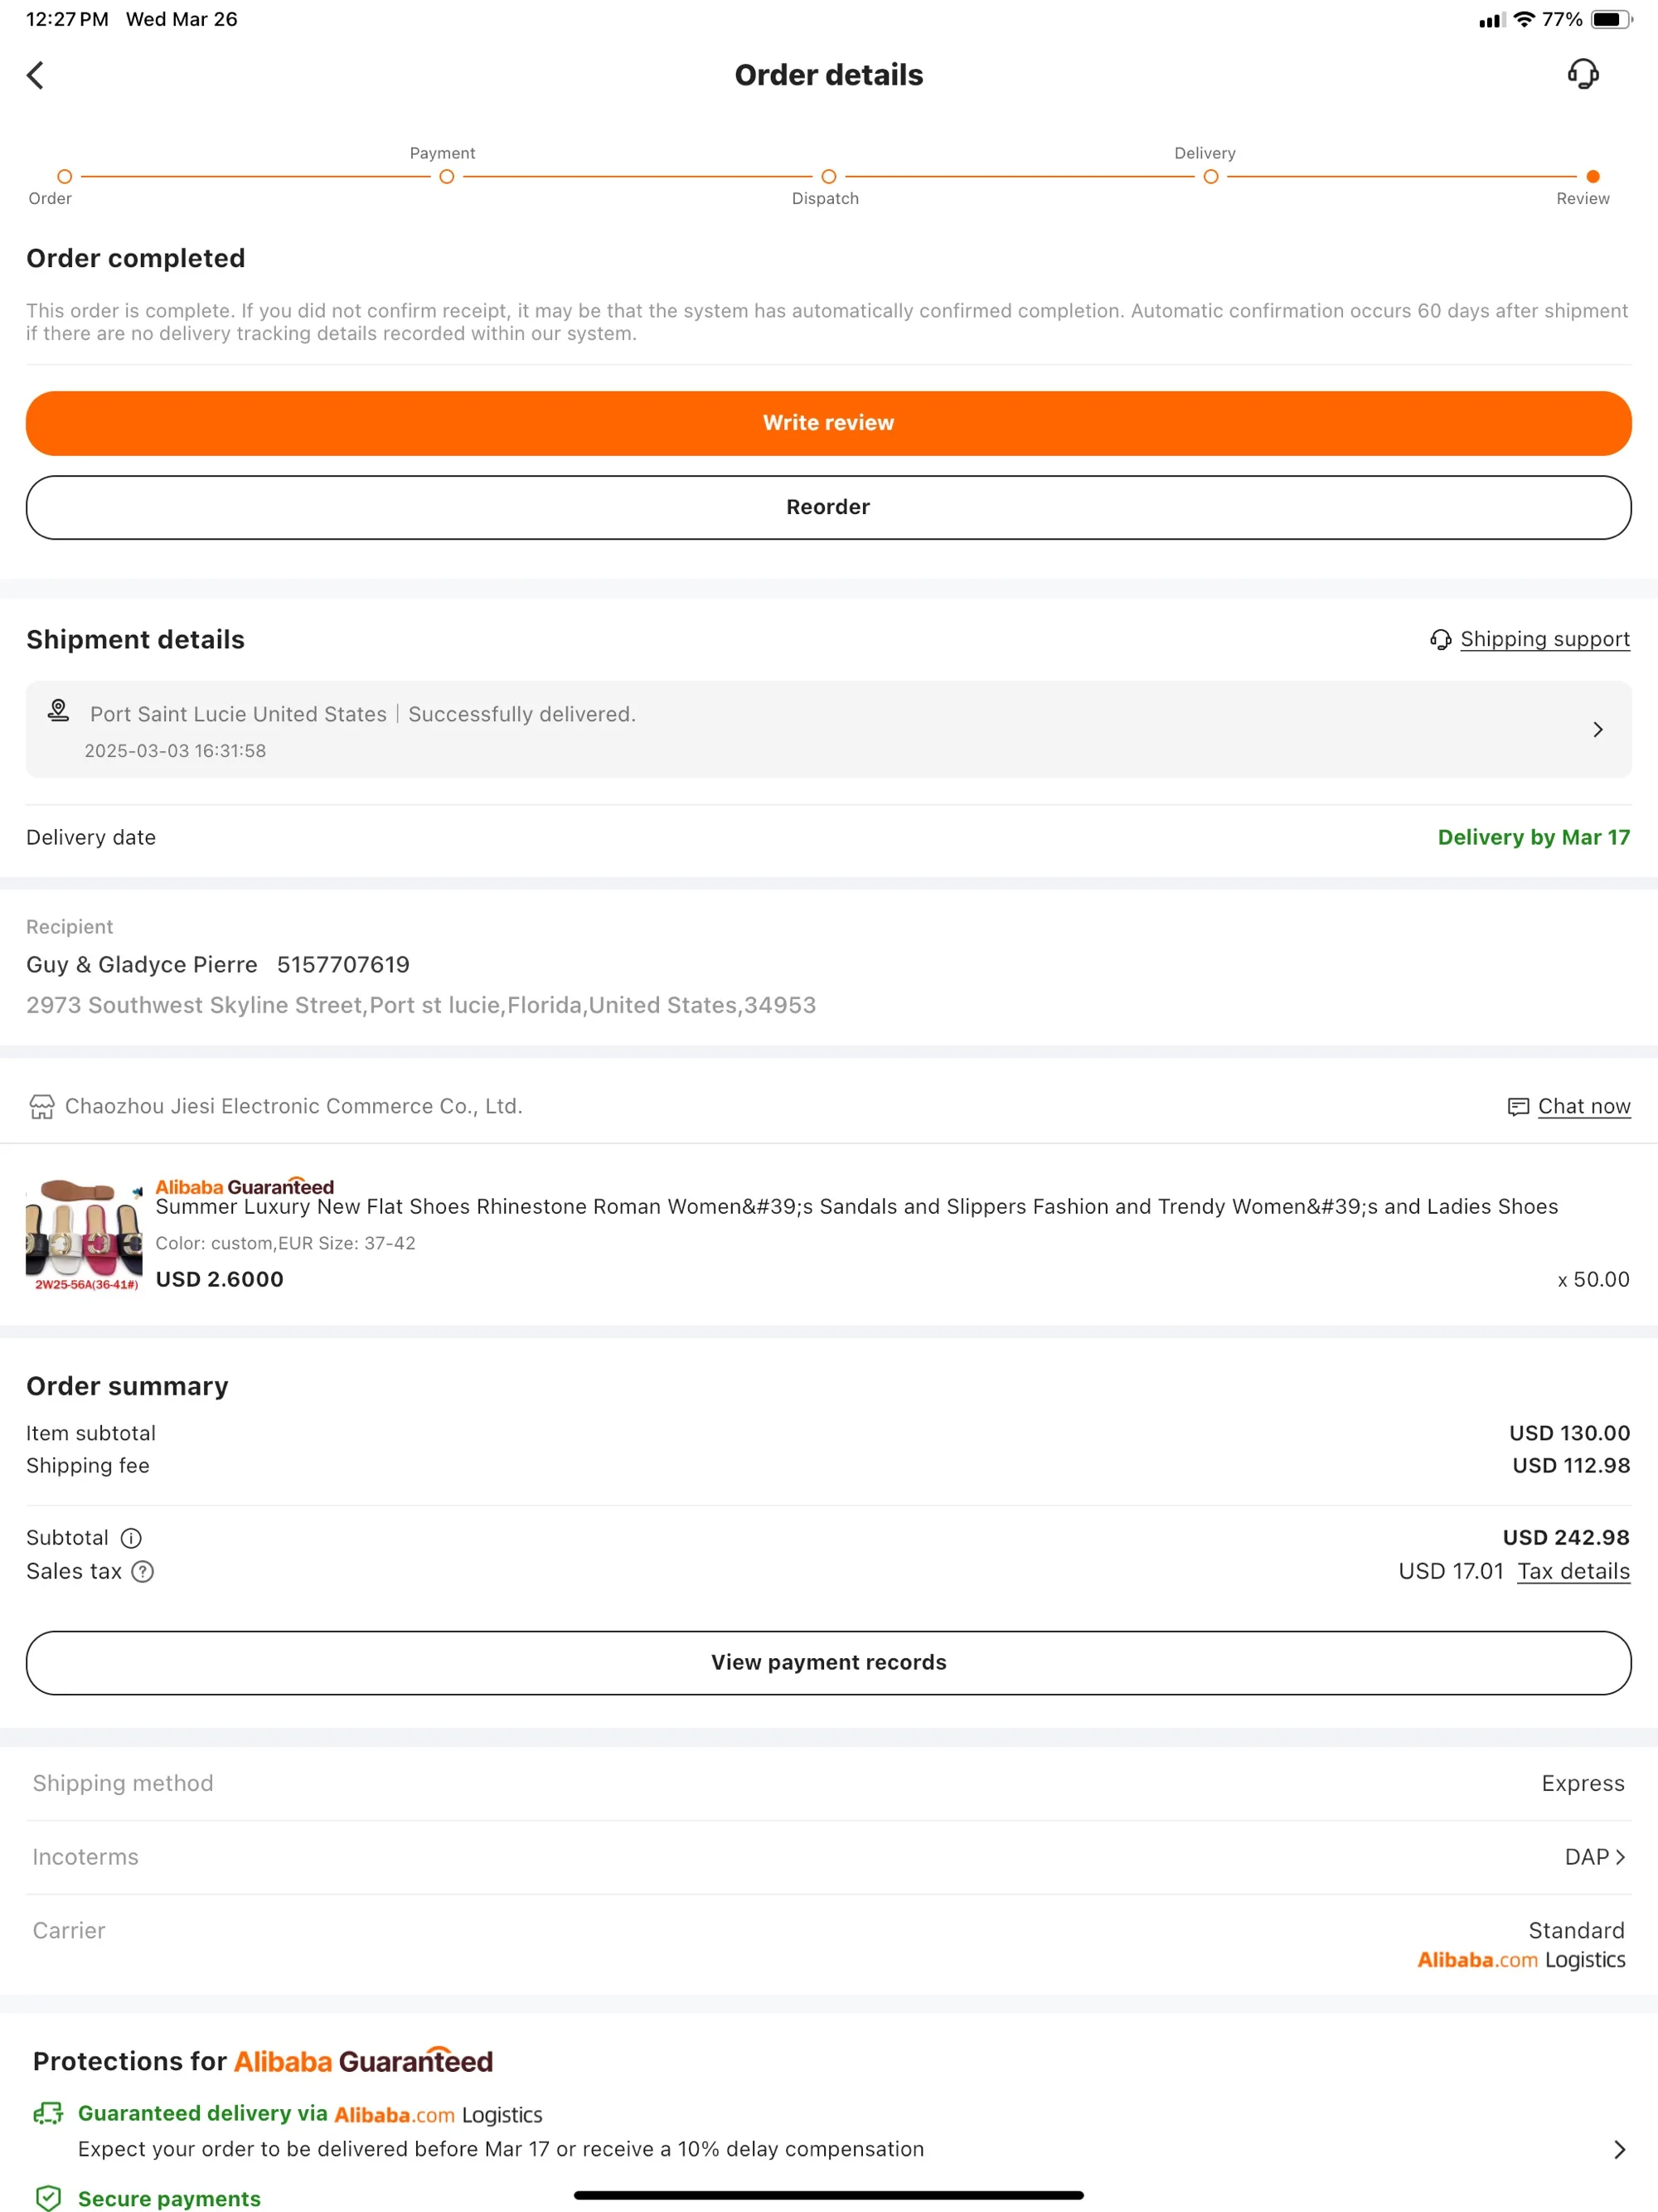Open View payment records
Screen dimensions: 1658x2212
(x=829, y=1662)
